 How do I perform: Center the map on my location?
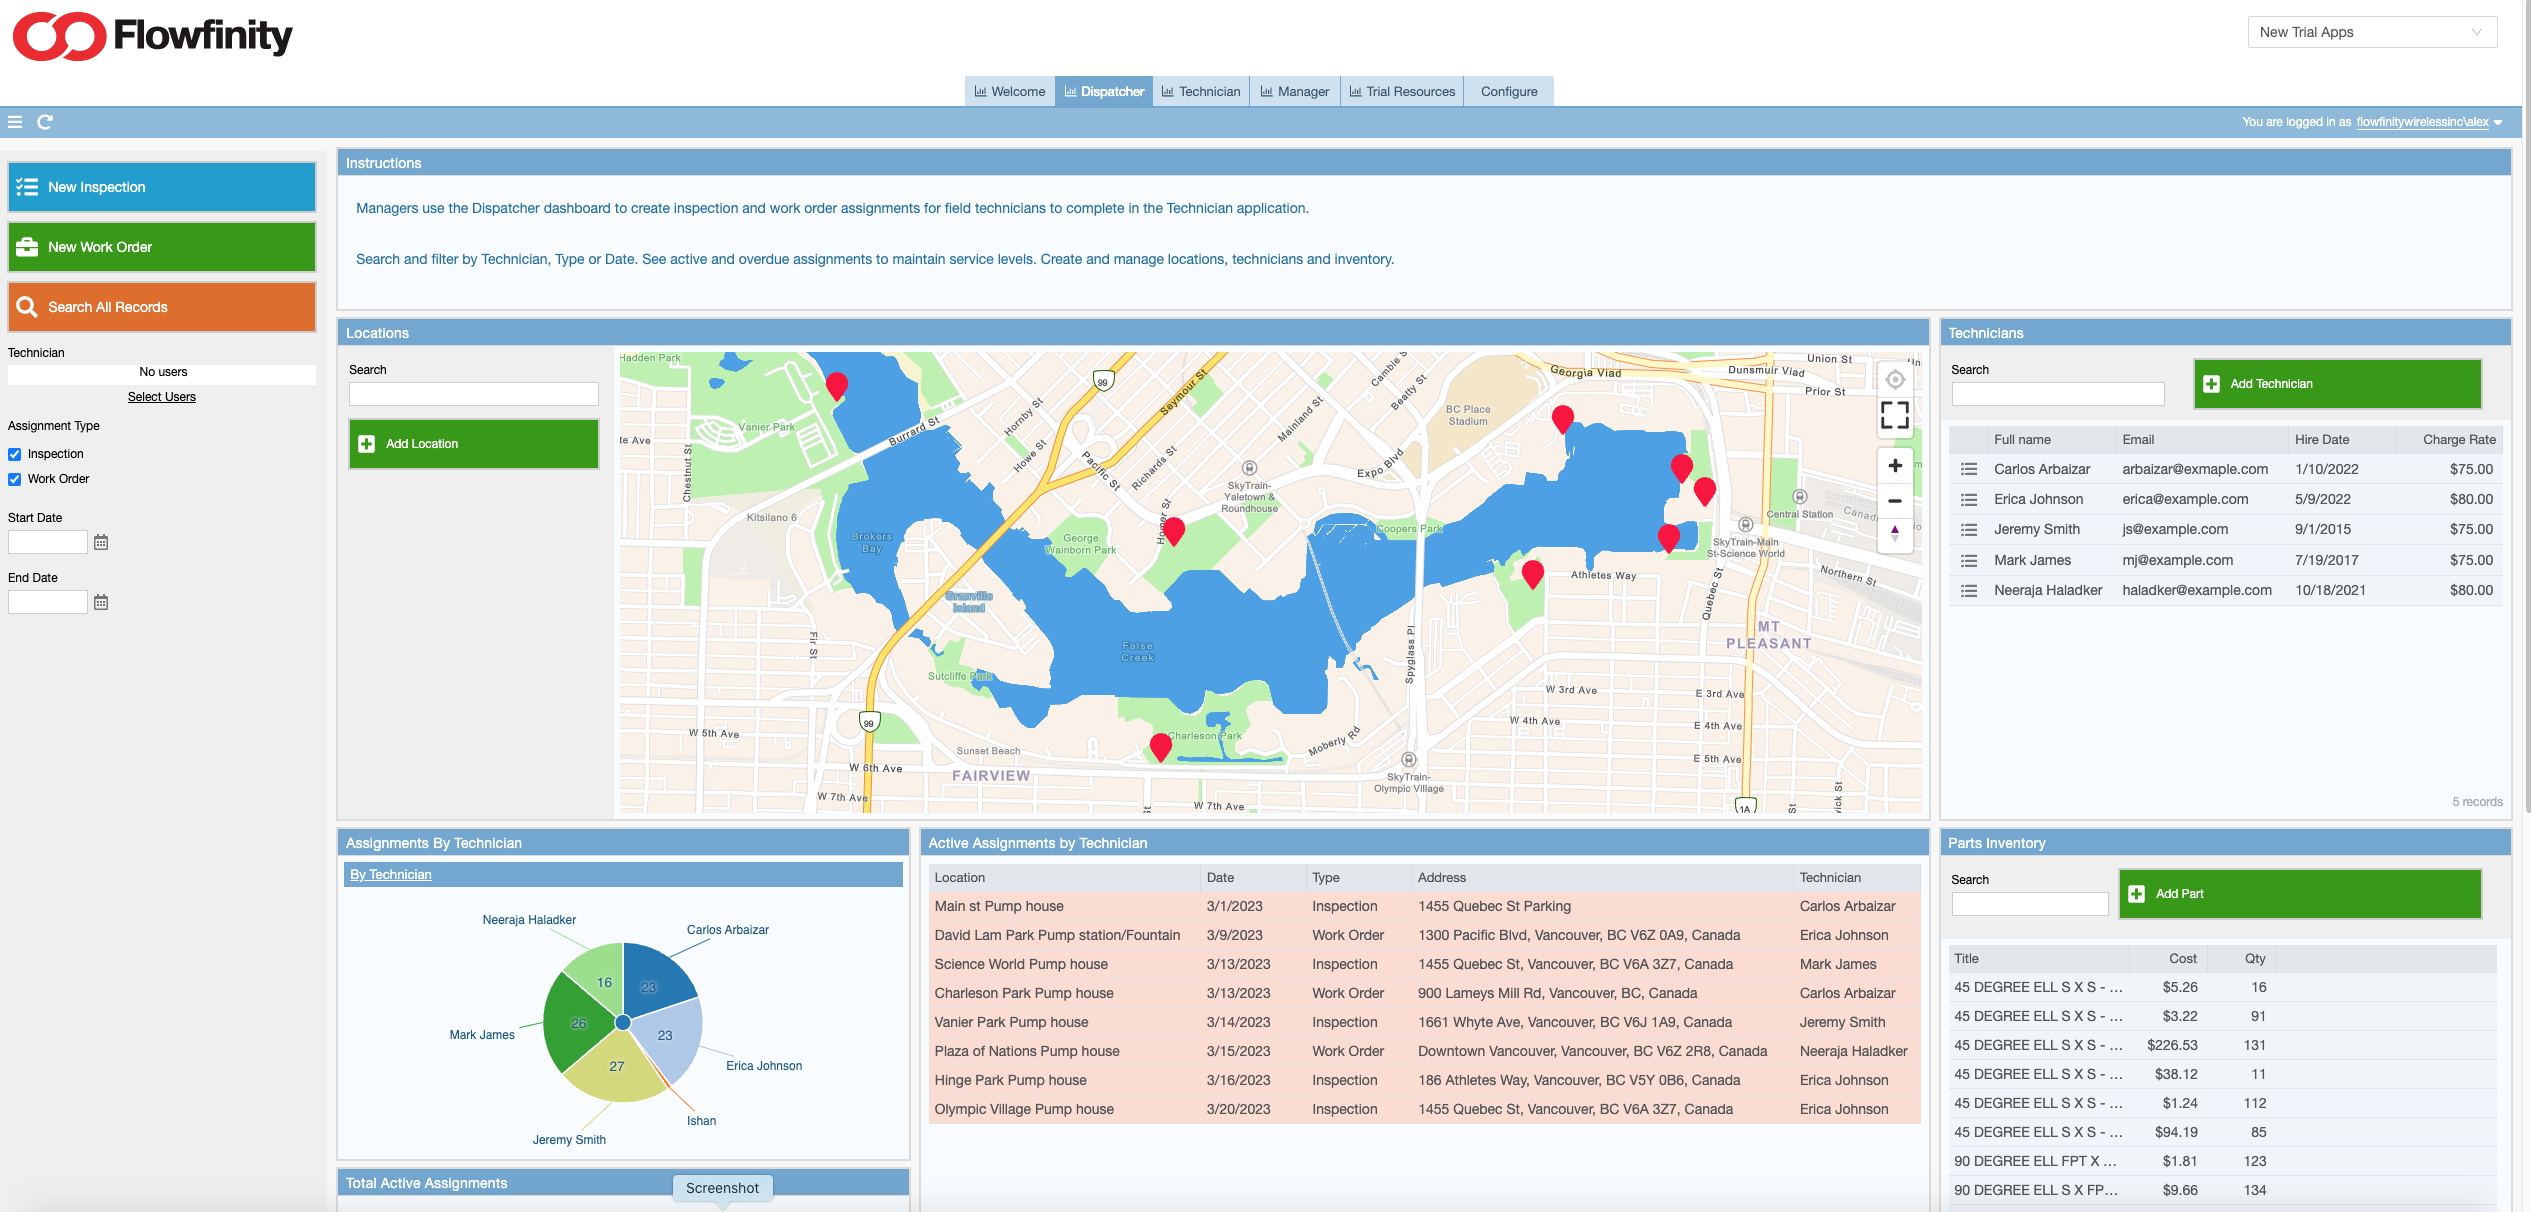(1894, 380)
